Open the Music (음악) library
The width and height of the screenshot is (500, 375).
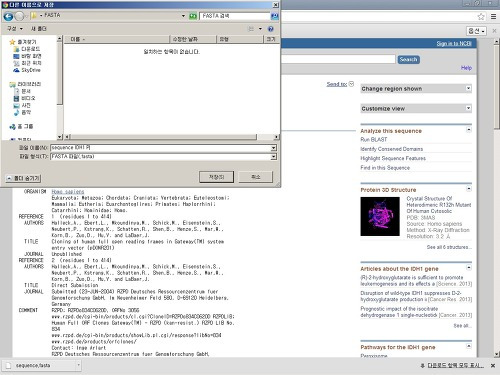22,112
